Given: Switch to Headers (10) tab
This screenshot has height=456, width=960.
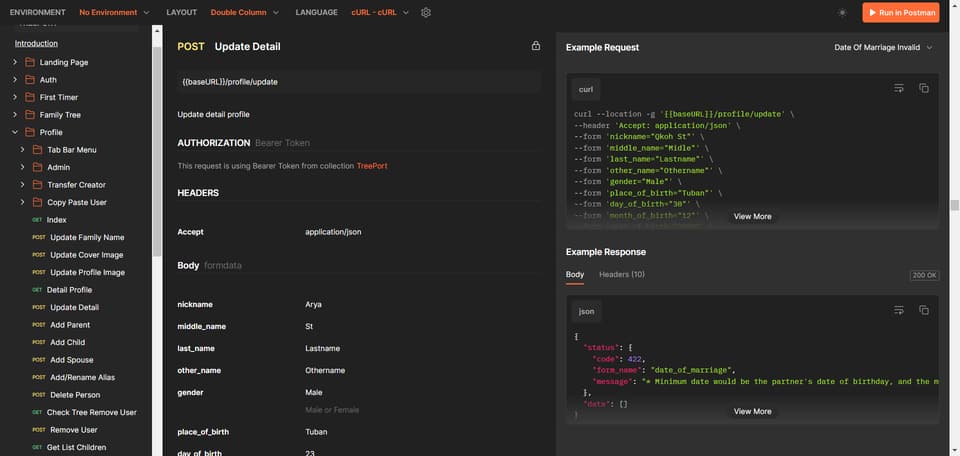Looking at the screenshot, I should 621,275.
